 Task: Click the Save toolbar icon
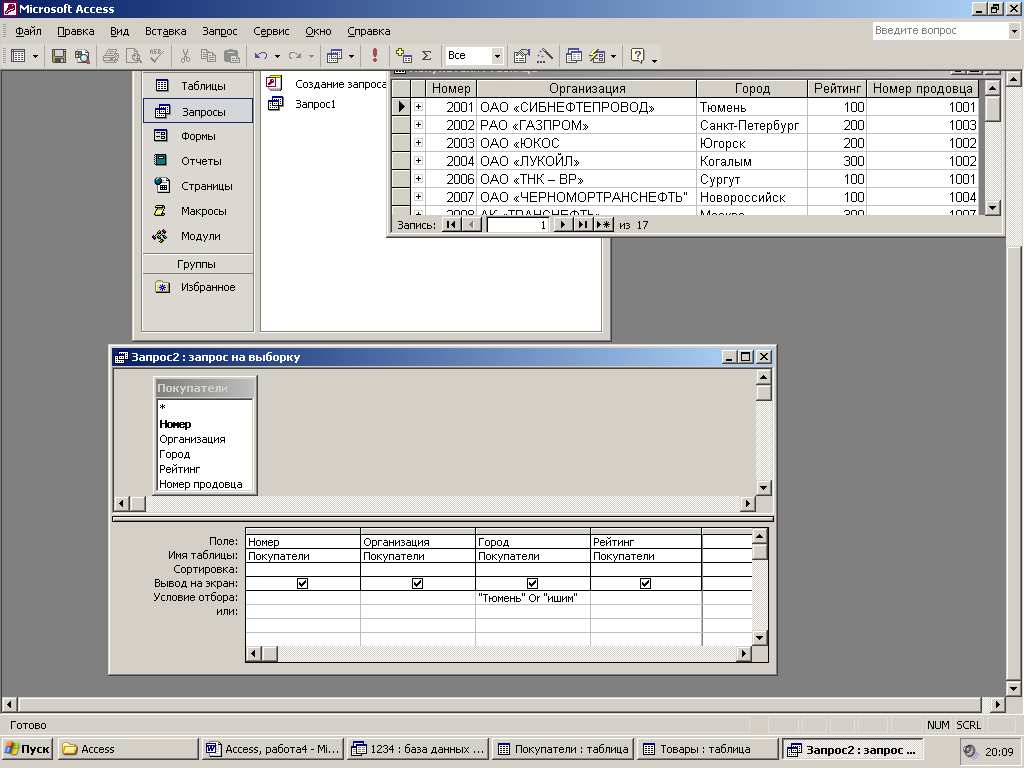pos(59,56)
